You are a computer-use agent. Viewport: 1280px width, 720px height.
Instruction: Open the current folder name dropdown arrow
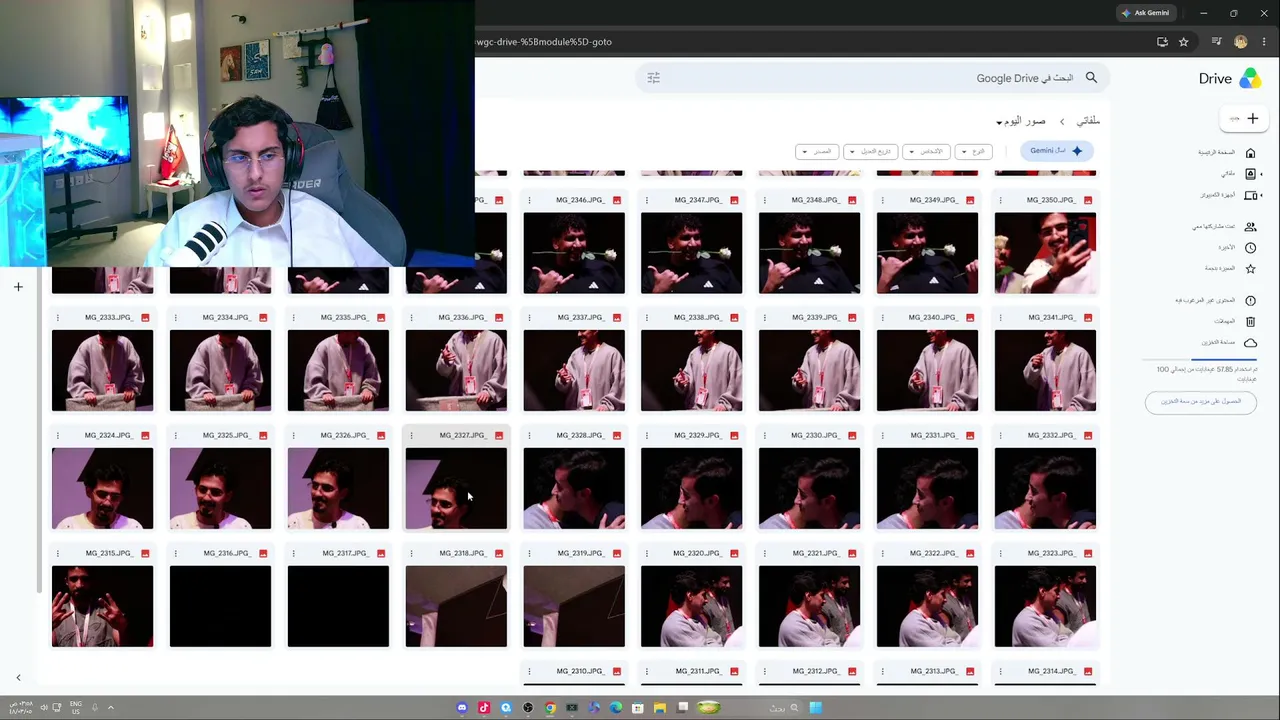999,122
